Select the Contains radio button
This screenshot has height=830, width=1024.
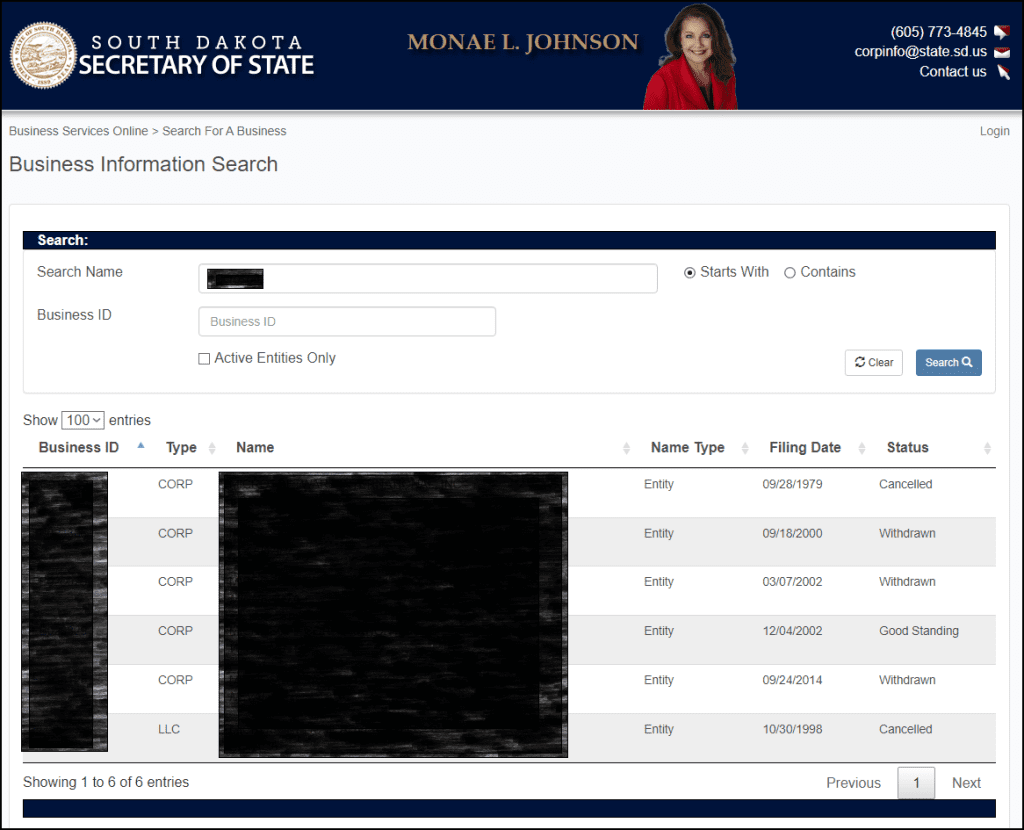click(x=789, y=272)
